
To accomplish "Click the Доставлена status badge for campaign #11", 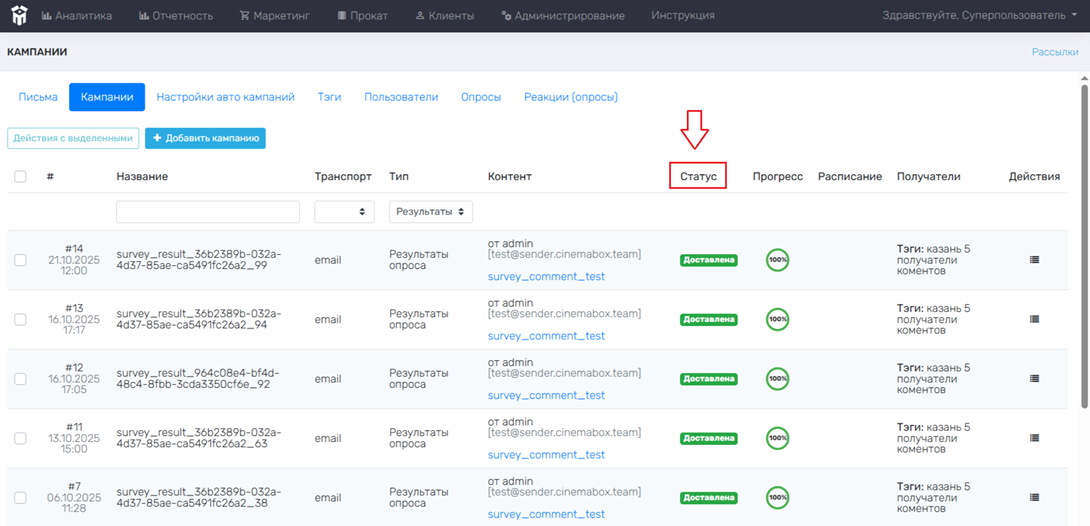I will tap(709, 438).
